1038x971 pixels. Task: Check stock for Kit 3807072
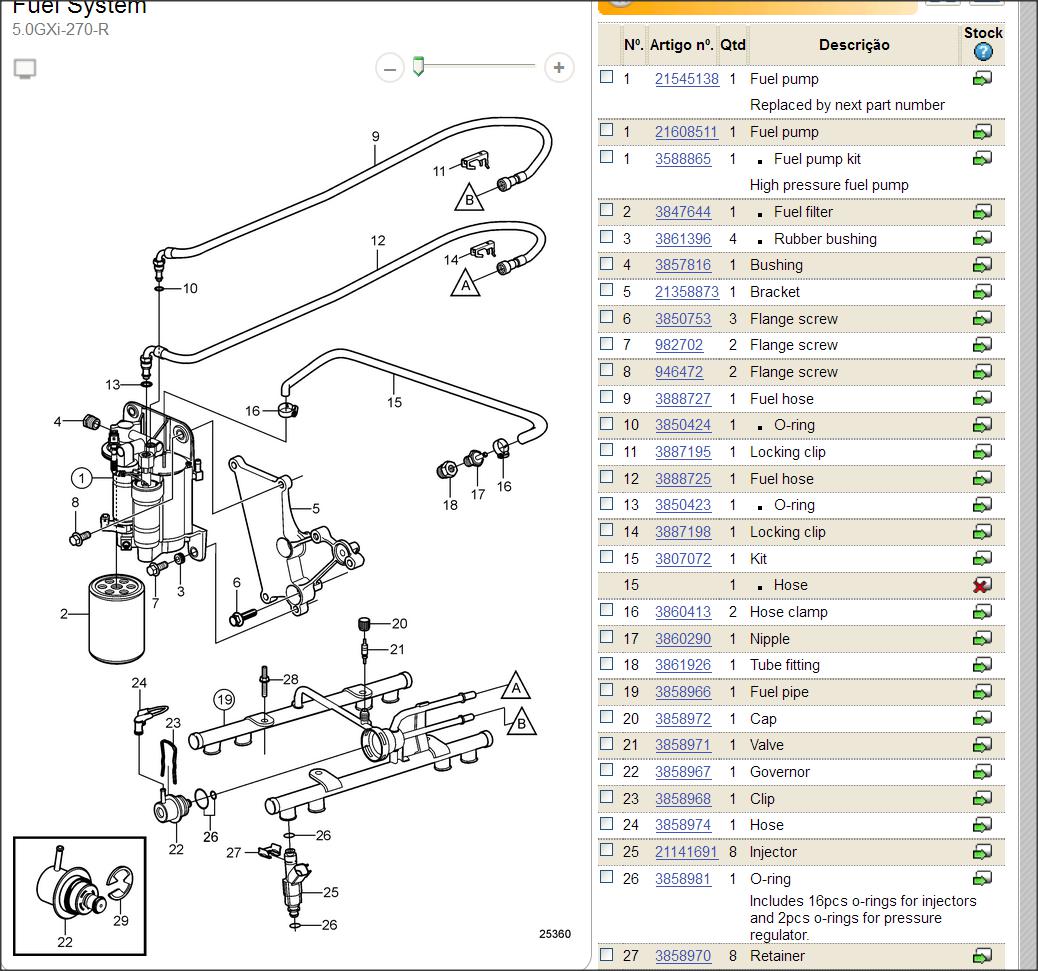pyautogui.click(x=982, y=559)
